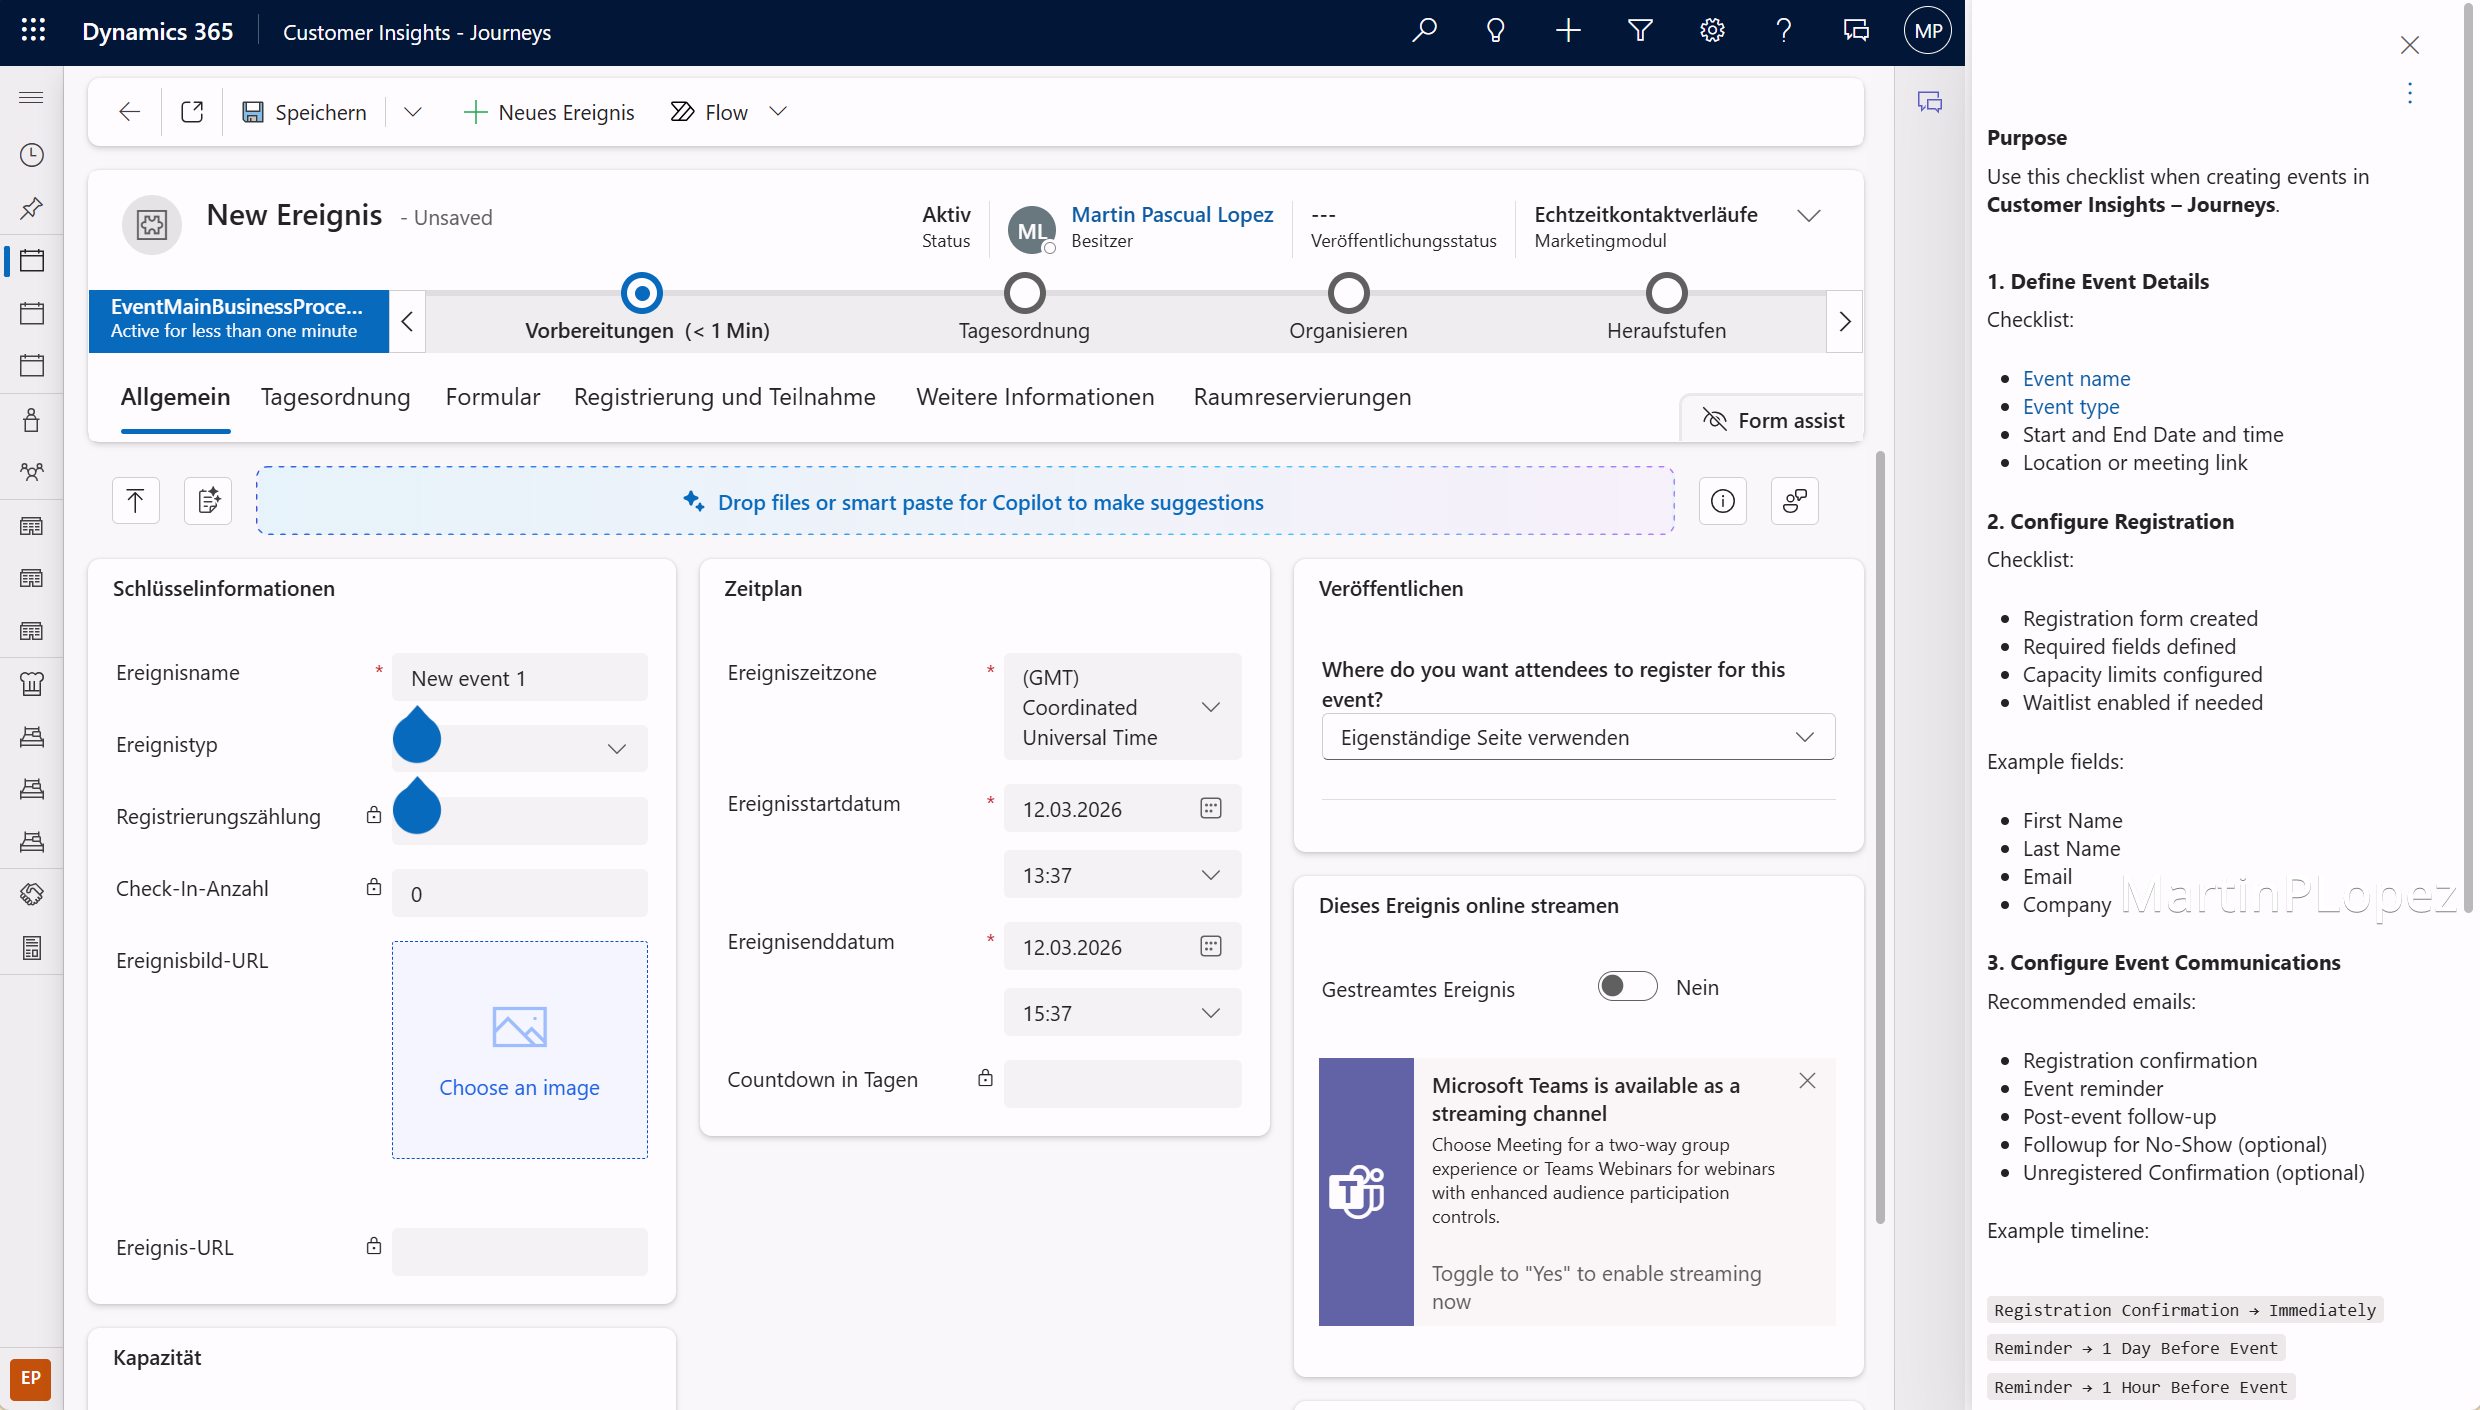Open the Martin Pascual Lopez owner link
The width and height of the screenshot is (2480, 1410).
[1171, 214]
